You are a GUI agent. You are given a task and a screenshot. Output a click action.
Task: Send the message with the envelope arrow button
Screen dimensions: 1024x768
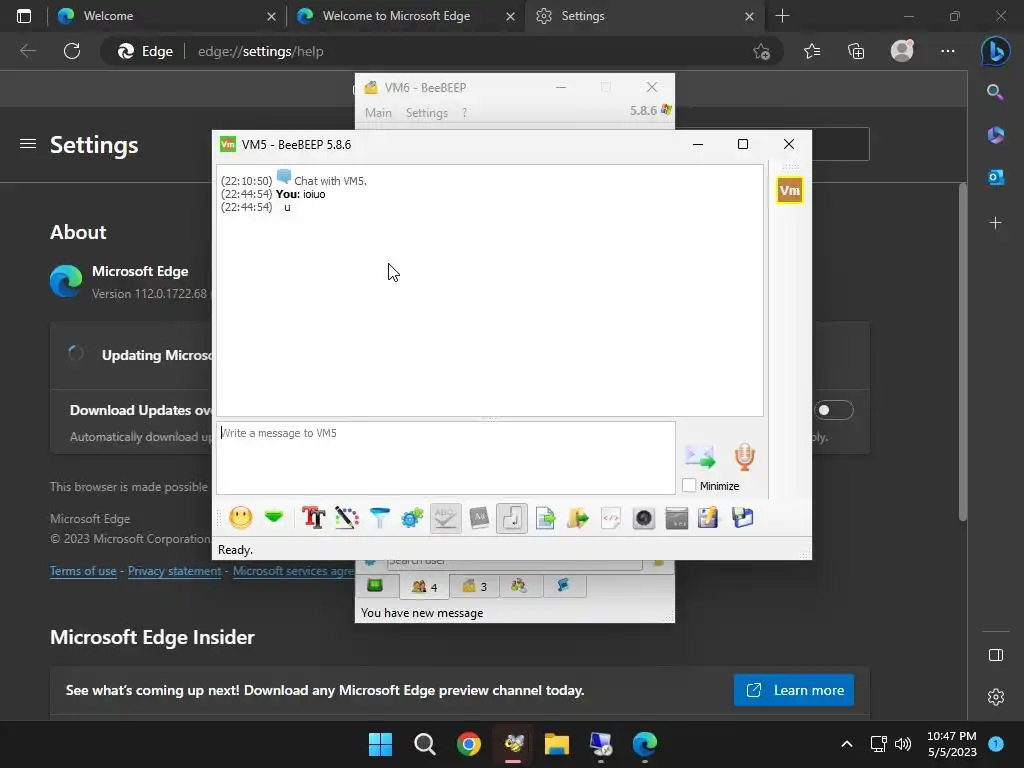pos(700,456)
